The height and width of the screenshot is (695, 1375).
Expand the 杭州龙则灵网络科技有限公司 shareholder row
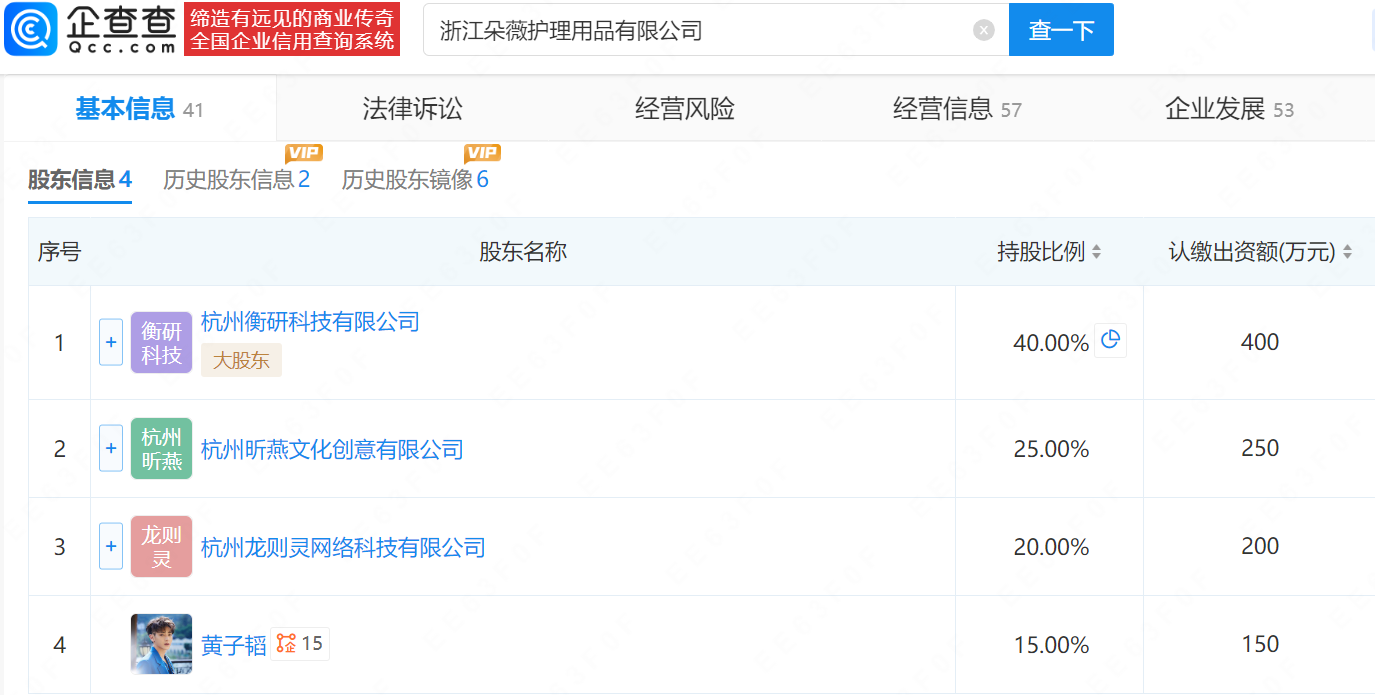(x=111, y=546)
